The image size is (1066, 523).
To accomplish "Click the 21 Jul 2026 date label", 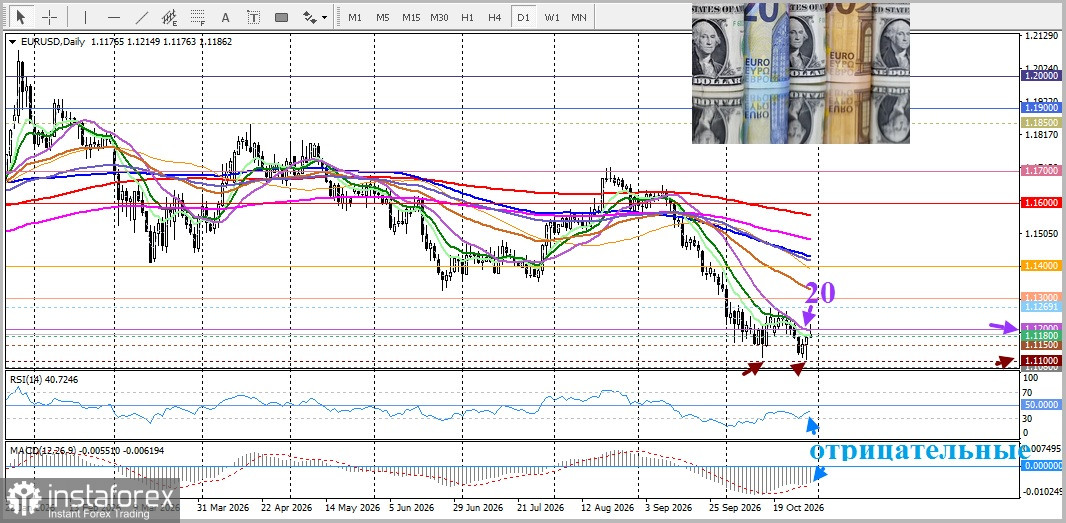I will pyautogui.click(x=542, y=508).
